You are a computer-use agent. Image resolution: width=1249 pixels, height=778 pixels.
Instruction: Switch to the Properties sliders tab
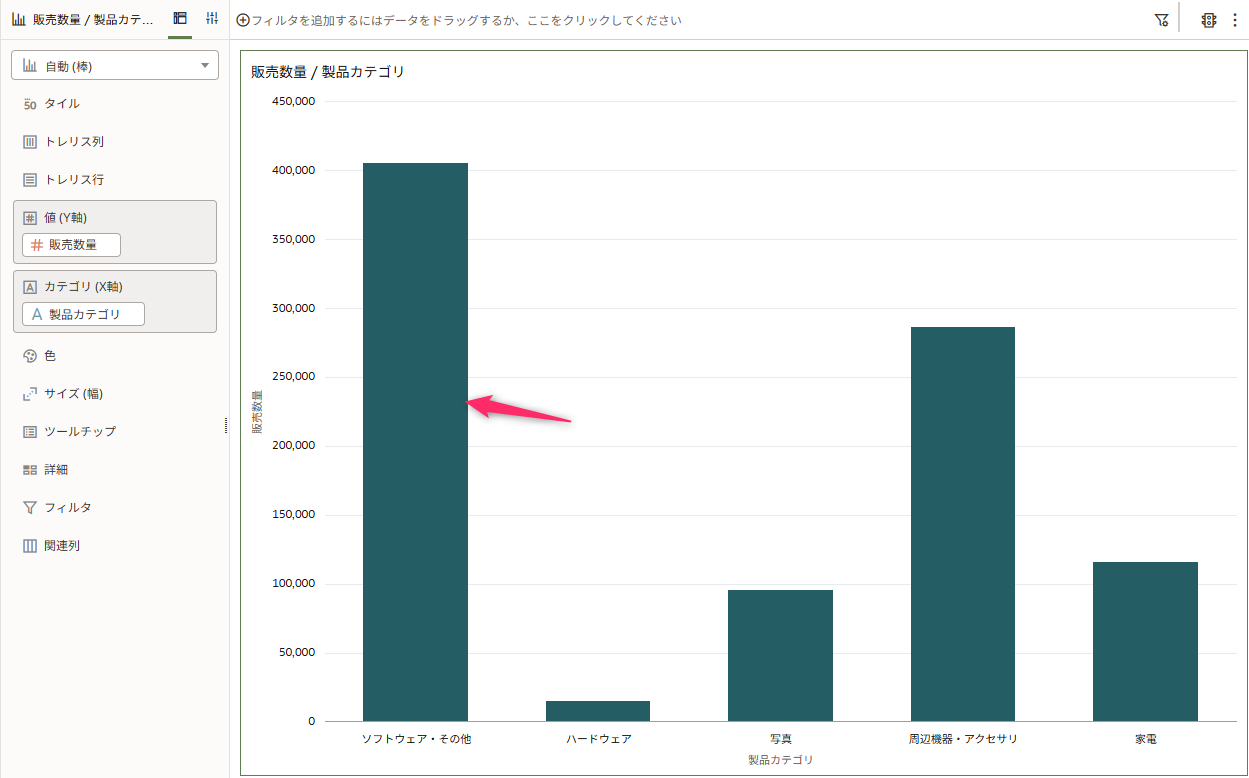pos(212,19)
